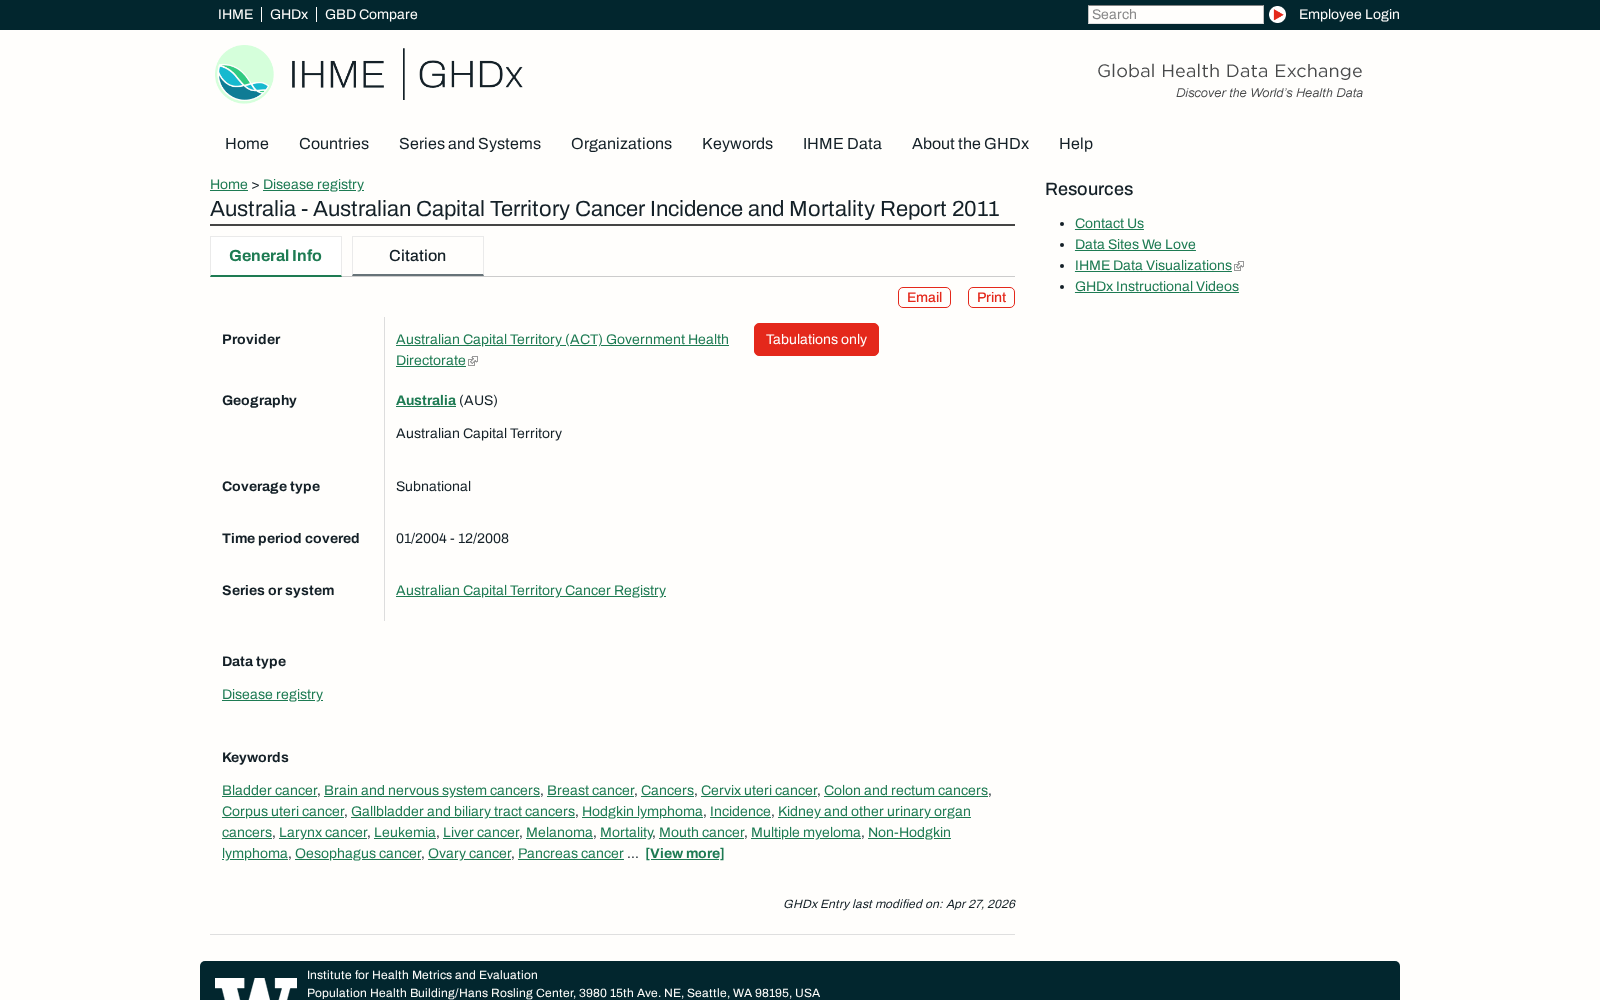Select the General Info tab
Viewport: 1600px width, 1000px height.
[x=275, y=256]
